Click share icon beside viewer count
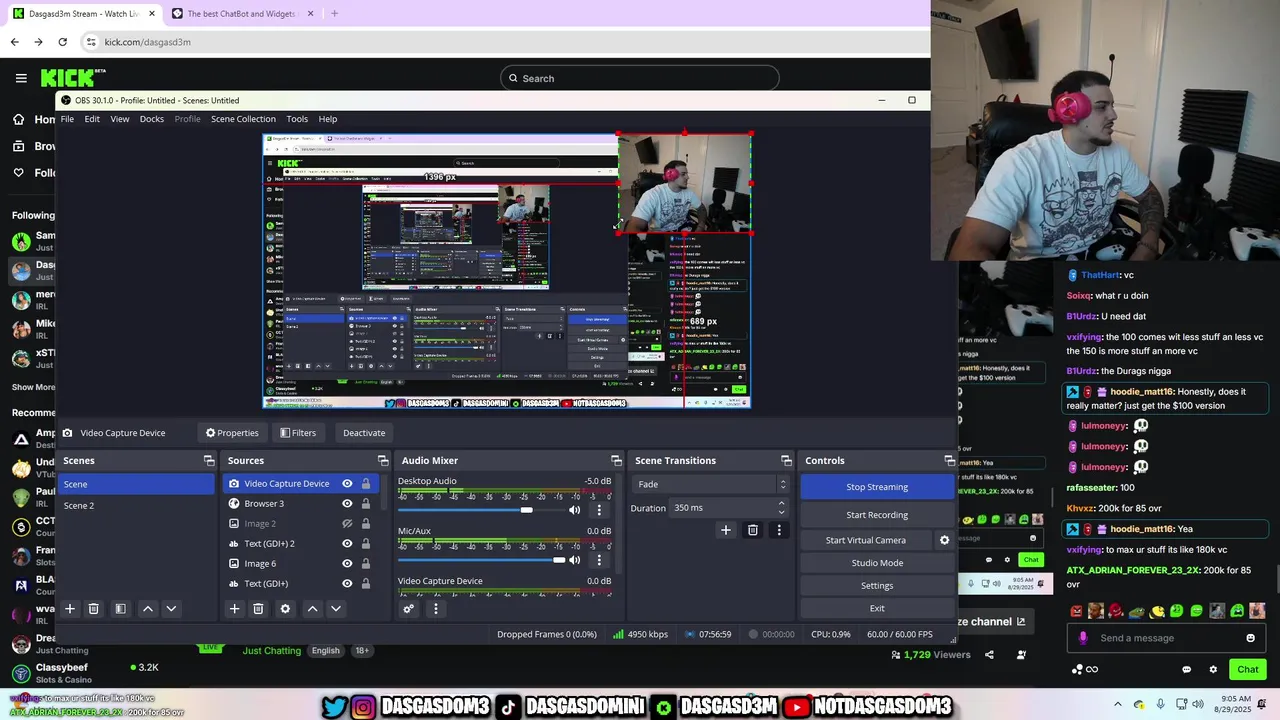The height and width of the screenshot is (720, 1280). (x=989, y=655)
